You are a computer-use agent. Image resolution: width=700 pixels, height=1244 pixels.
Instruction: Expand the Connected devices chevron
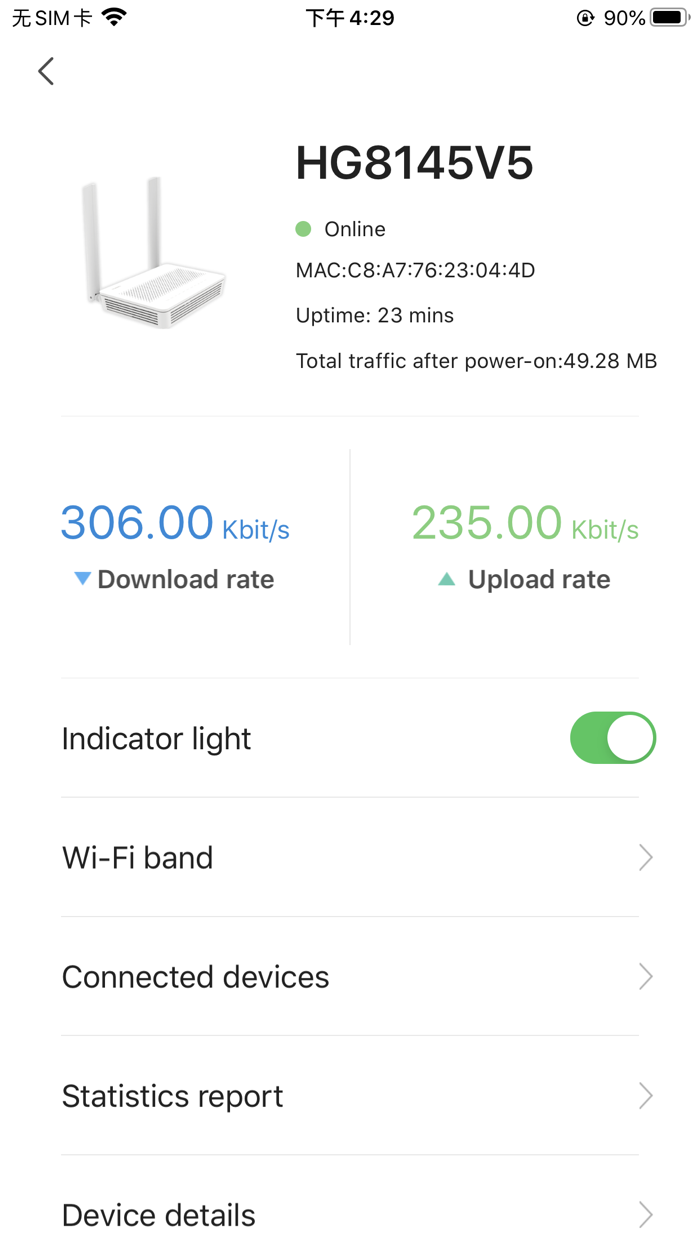(645, 976)
